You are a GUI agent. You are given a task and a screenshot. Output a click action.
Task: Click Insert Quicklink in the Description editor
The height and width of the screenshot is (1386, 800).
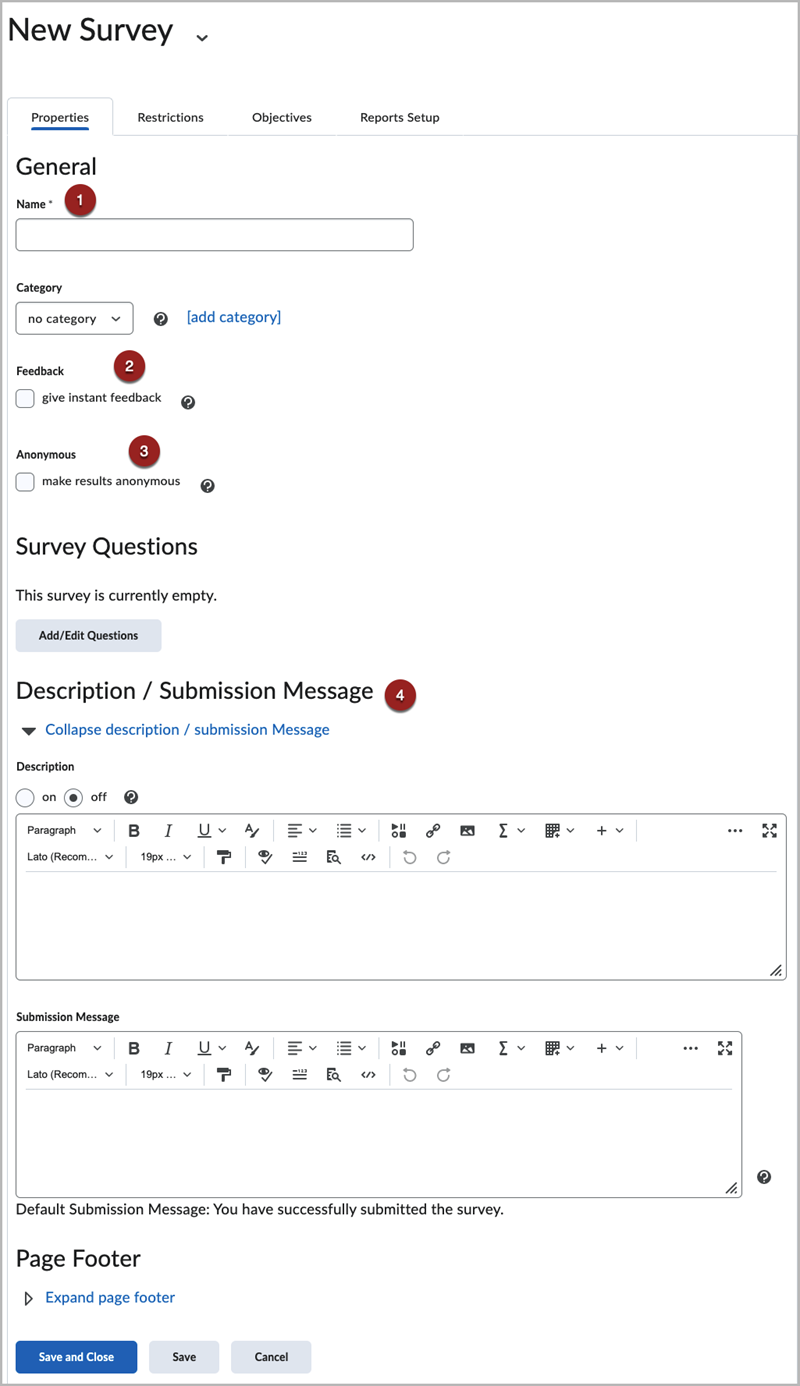point(433,831)
